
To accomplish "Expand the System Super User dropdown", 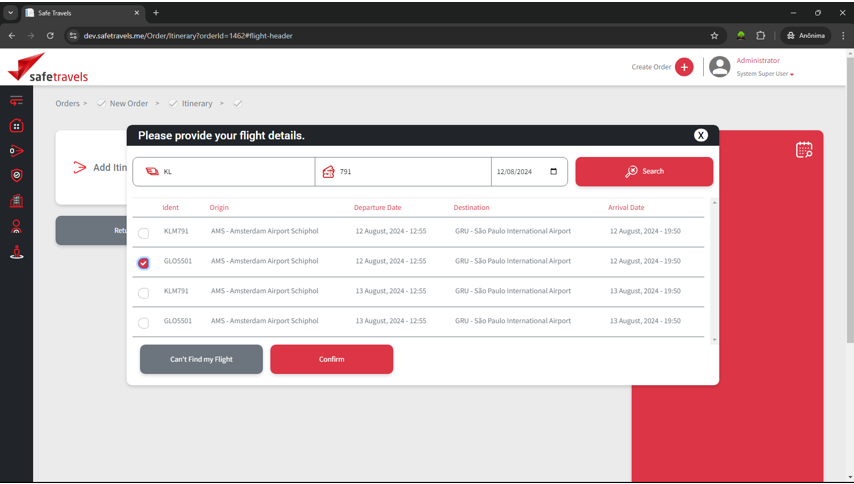I will click(x=792, y=74).
